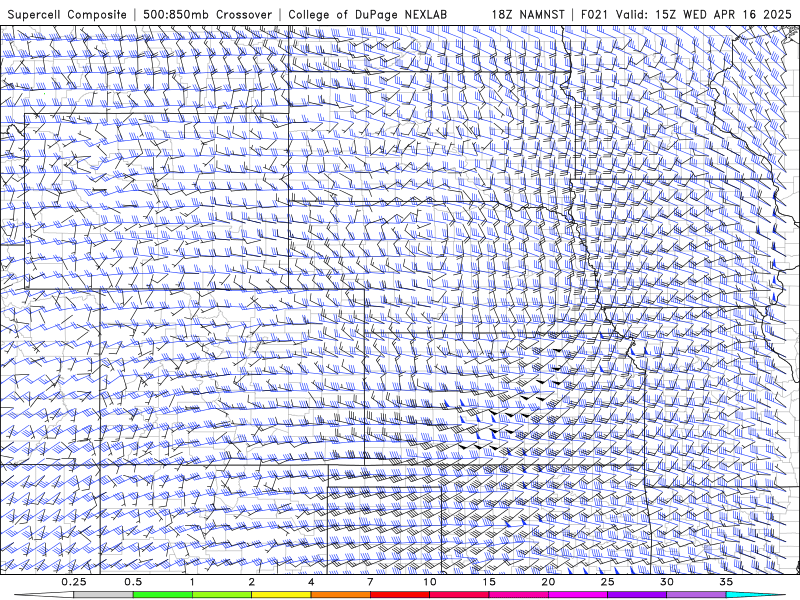This screenshot has width=800, height=600.
Task: Click the red 7–10 legend color segment
Action: coord(399,595)
